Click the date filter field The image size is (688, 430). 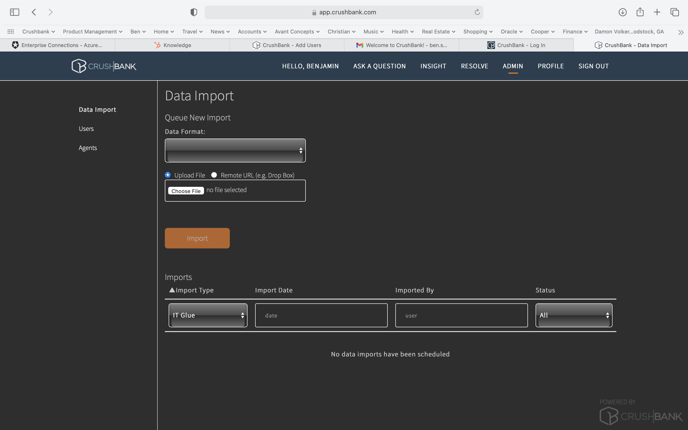[321, 315]
